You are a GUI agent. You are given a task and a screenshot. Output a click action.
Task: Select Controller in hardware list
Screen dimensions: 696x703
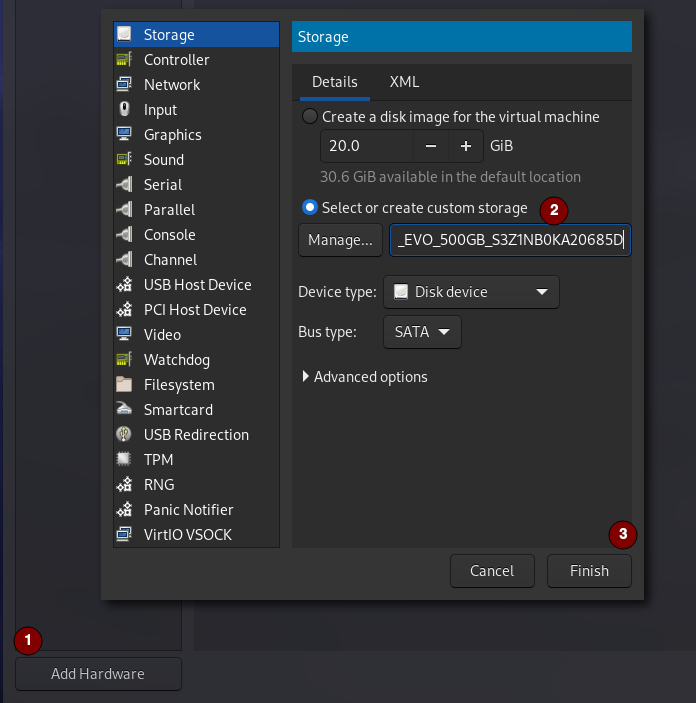(x=196, y=60)
